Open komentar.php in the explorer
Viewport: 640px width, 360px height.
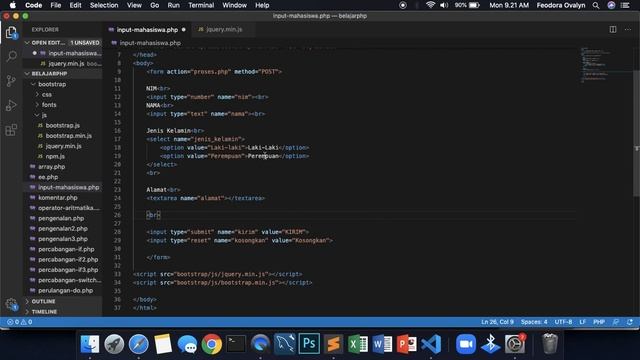62,198
